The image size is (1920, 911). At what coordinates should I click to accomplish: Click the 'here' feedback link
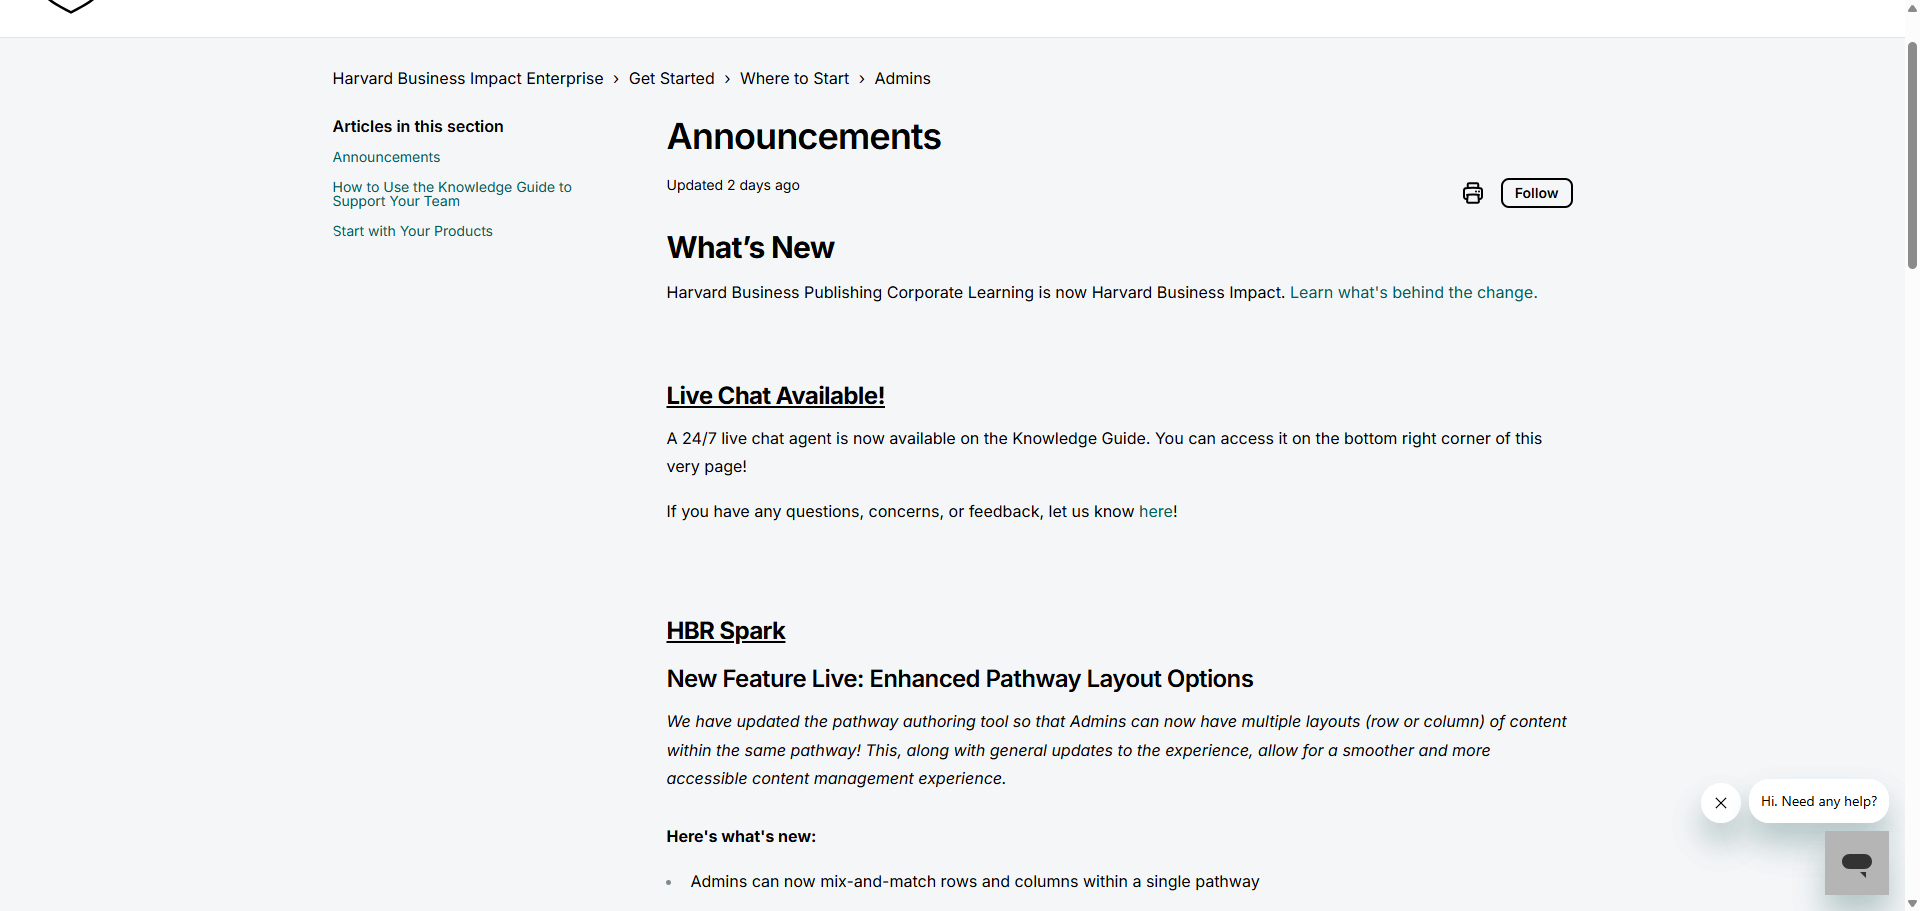tap(1155, 511)
